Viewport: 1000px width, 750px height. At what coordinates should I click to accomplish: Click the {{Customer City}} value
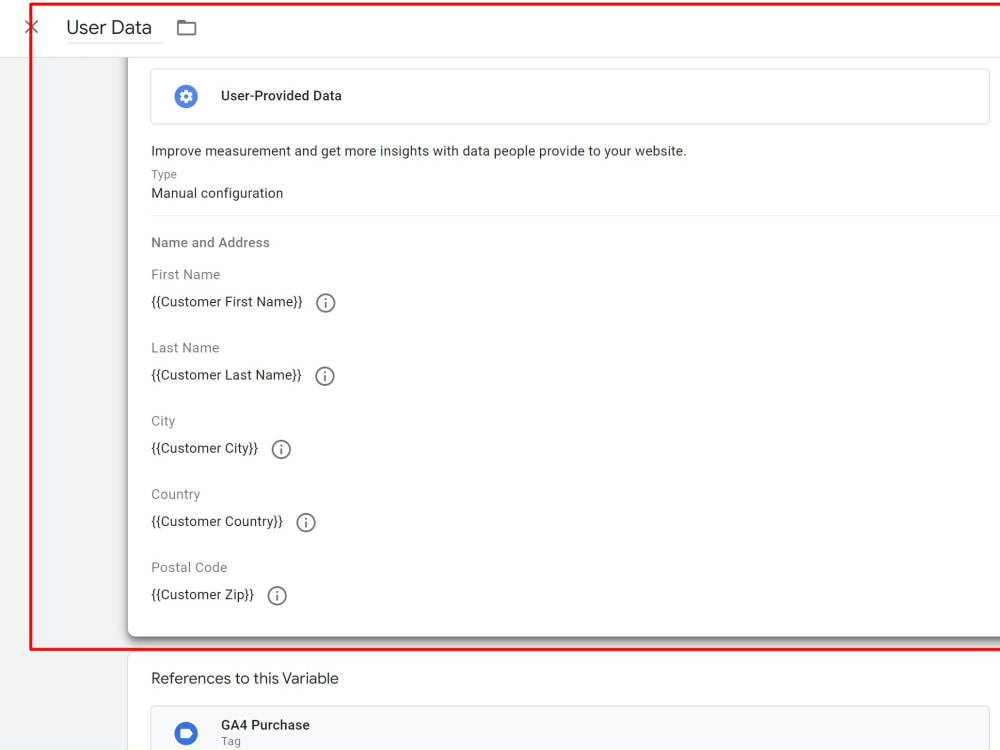pyautogui.click(x=204, y=448)
